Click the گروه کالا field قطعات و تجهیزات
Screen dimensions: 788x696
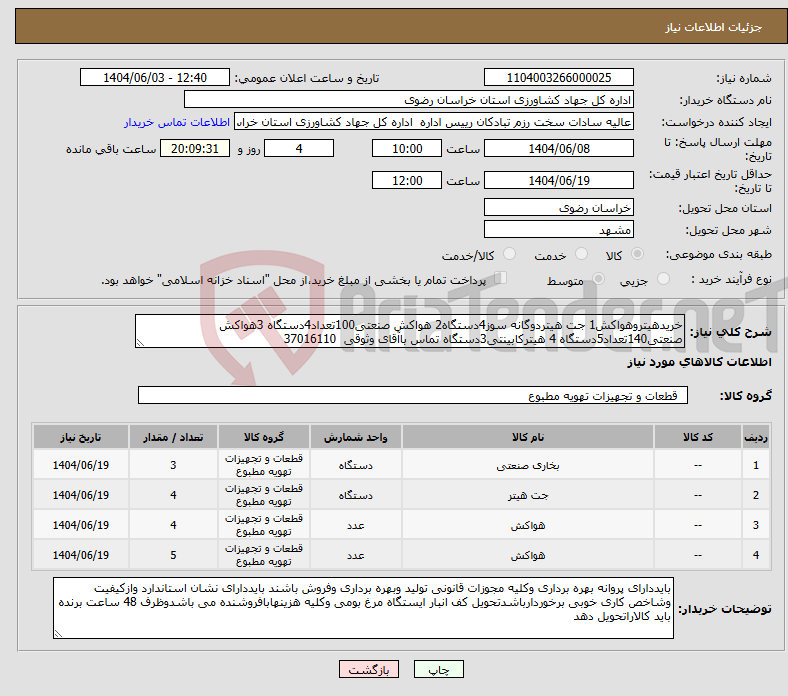pyautogui.click(x=413, y=395)
